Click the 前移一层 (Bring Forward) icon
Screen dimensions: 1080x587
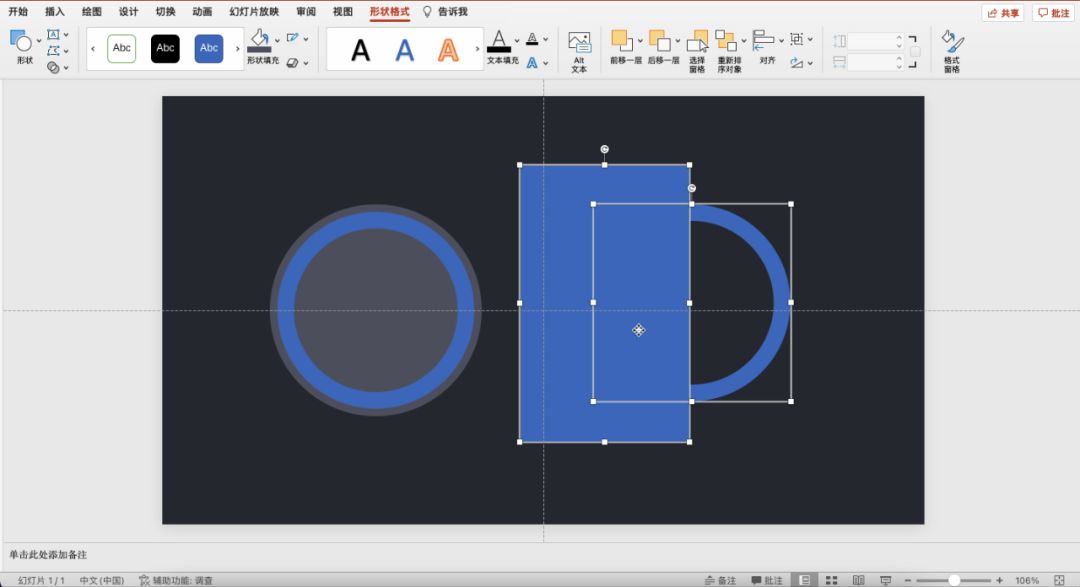tap(622, 41)
